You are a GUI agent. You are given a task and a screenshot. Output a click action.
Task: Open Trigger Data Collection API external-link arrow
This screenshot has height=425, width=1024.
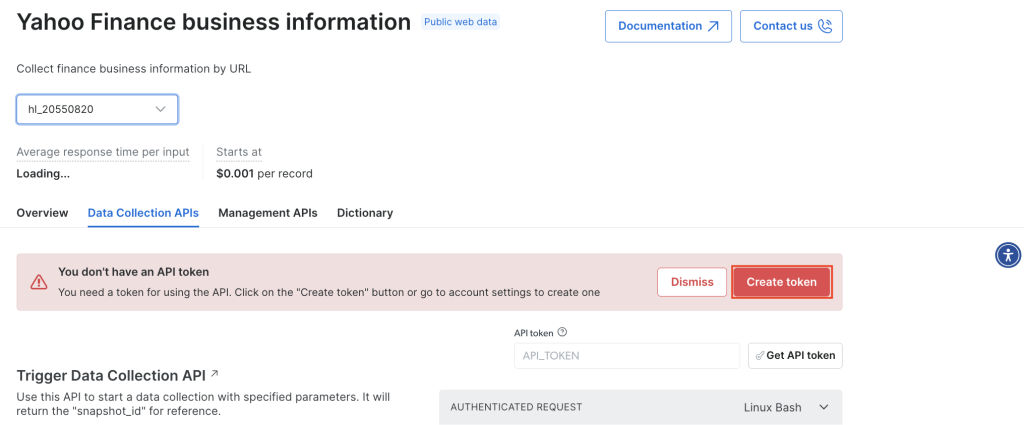tap(214, 375)
